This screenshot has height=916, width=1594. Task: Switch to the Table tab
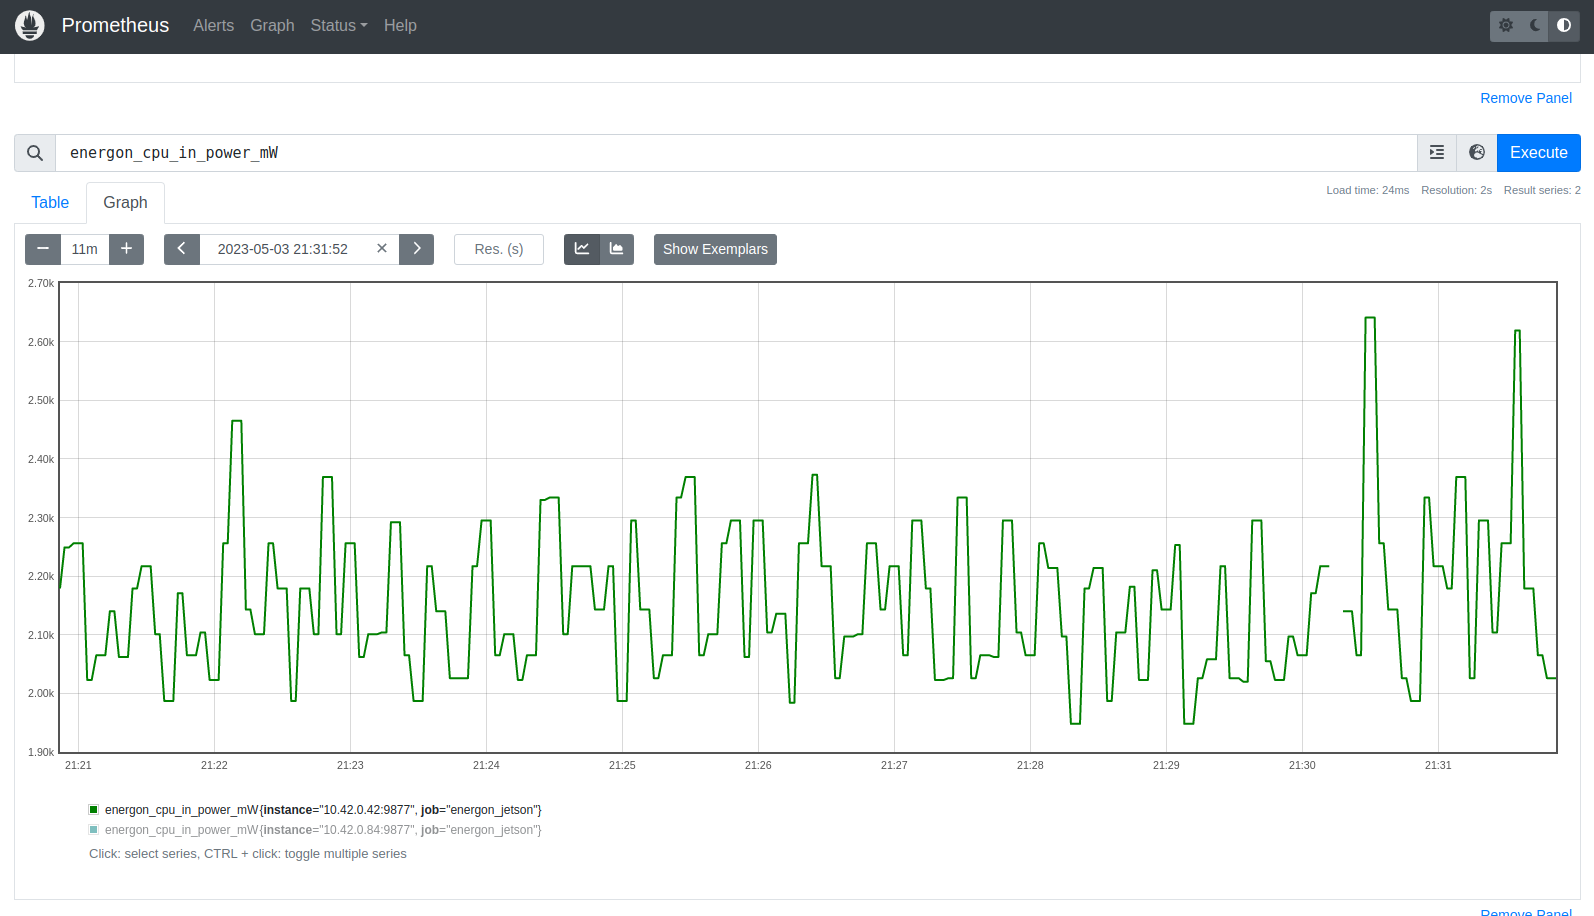50,203
